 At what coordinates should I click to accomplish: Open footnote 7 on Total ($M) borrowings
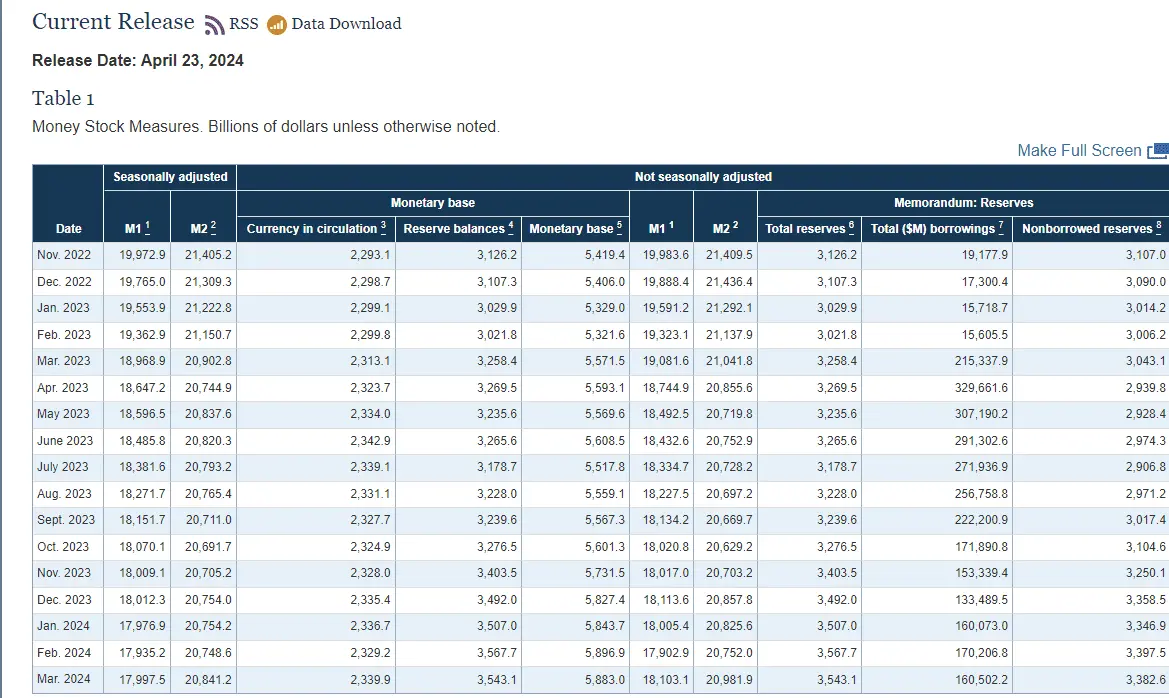[x=1000, y=227]
